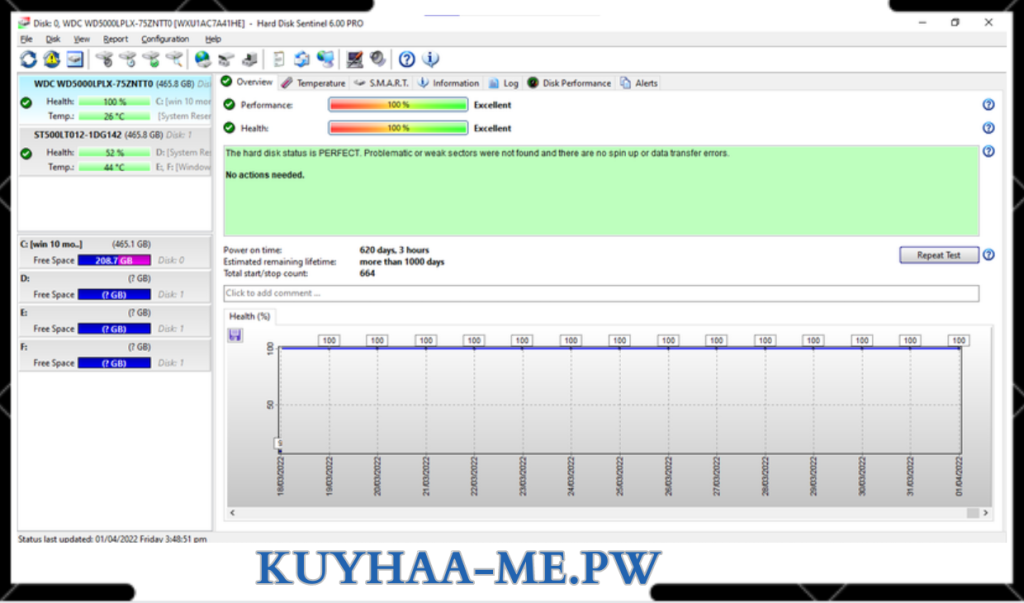Screen dimensions: 1024x603
Task: Click green check icon of WDC disk
Action: coord(26,103)
